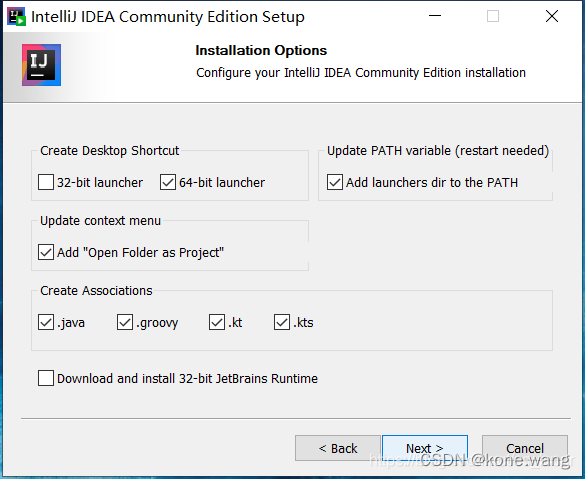Image resolution: width=585 pixels, height=479 pixels.
Task: Enable the 32-bit launcher shortcut checkbox
Action: point(46,182)
